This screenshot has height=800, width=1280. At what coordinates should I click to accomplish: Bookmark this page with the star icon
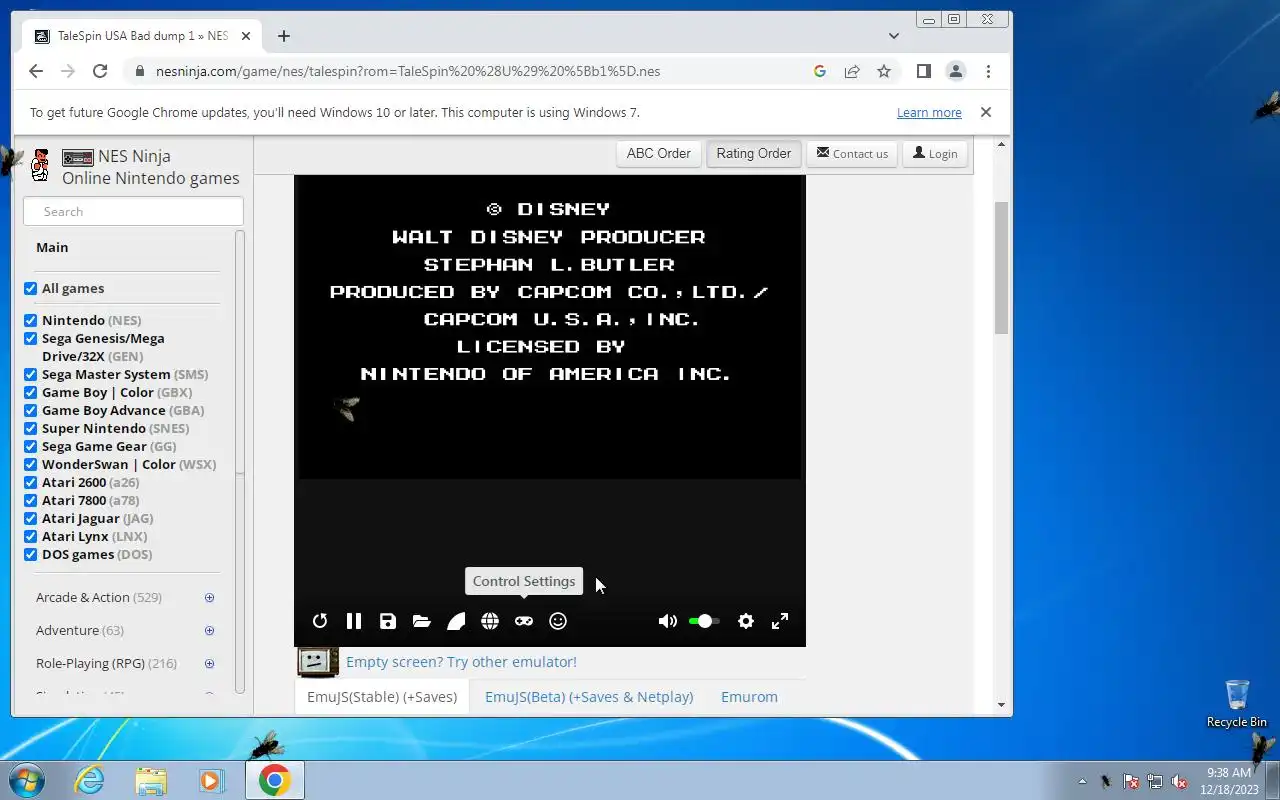(x=884, y=71)
